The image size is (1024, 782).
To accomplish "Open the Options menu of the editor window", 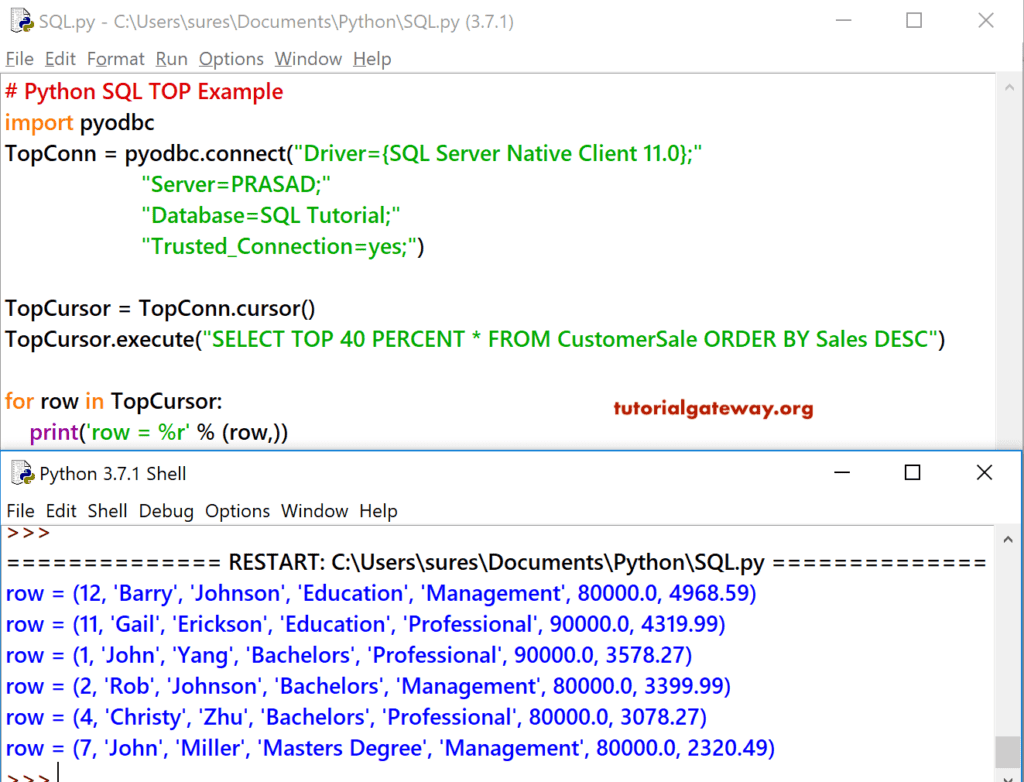I will point(231,59).
